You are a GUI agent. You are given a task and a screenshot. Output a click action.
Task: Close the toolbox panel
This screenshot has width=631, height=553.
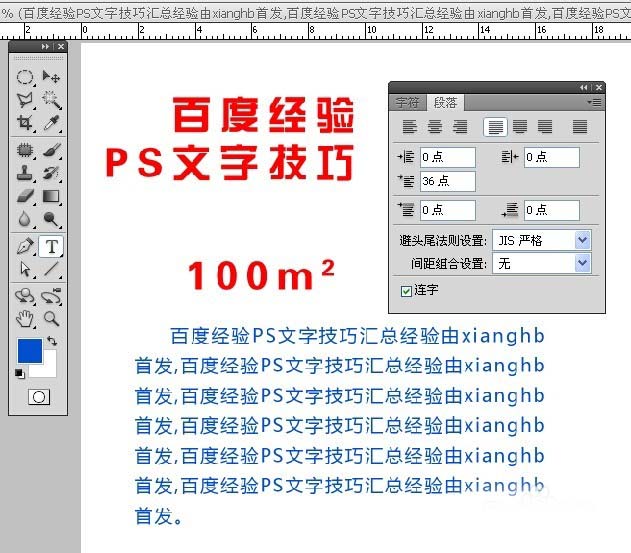pyautogui.click(x=61, y=47)
